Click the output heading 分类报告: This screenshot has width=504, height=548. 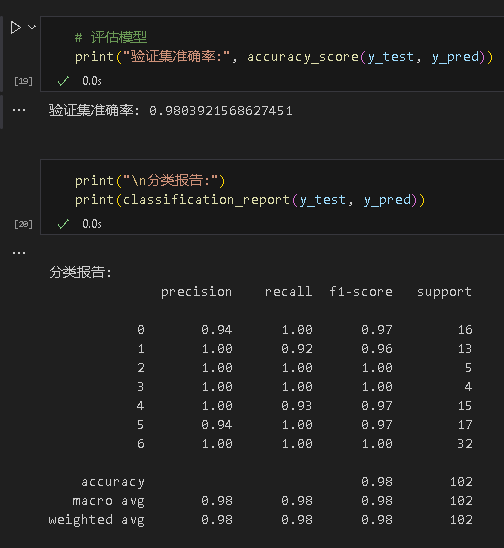coord(80,272)
